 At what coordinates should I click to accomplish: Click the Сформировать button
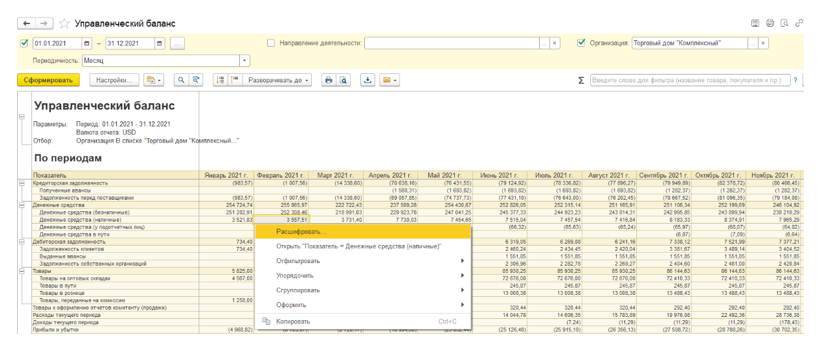point(48,80)
